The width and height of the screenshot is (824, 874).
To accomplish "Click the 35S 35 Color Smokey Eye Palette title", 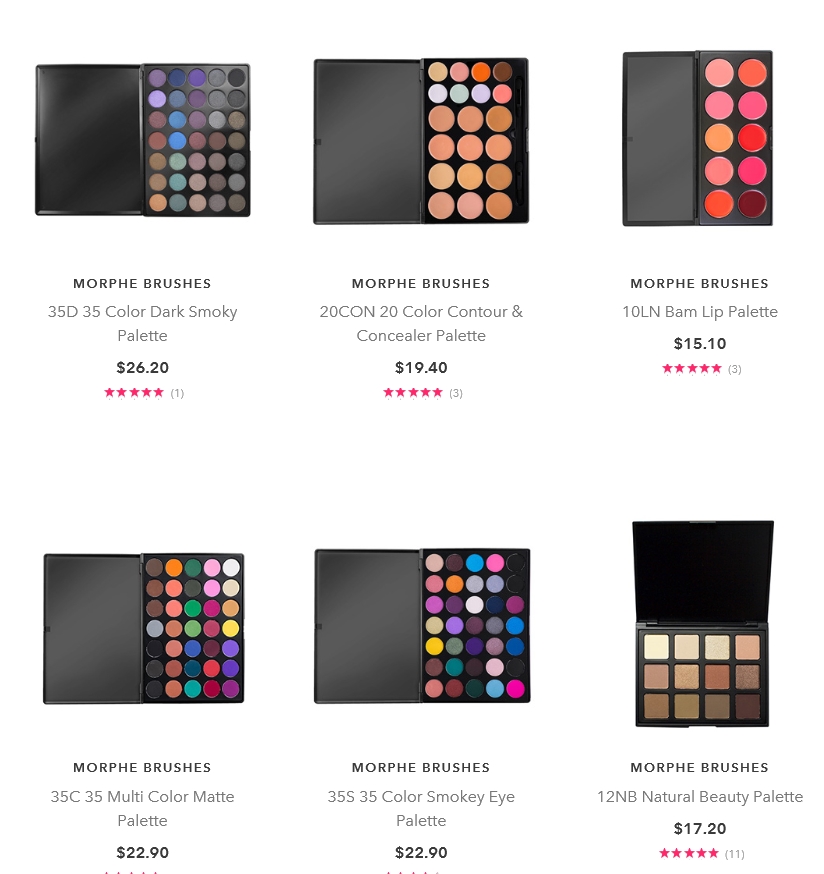I will coord(421,808).
